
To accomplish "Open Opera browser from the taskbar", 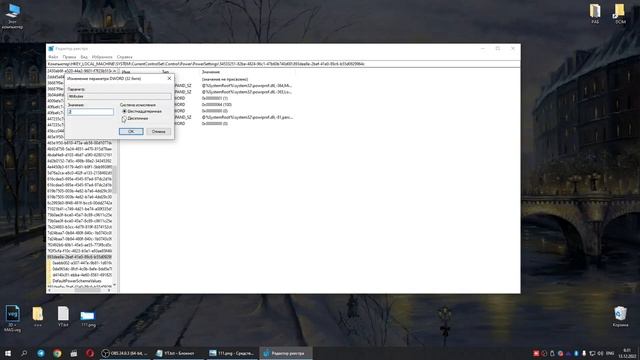I will tap(90, 353).
